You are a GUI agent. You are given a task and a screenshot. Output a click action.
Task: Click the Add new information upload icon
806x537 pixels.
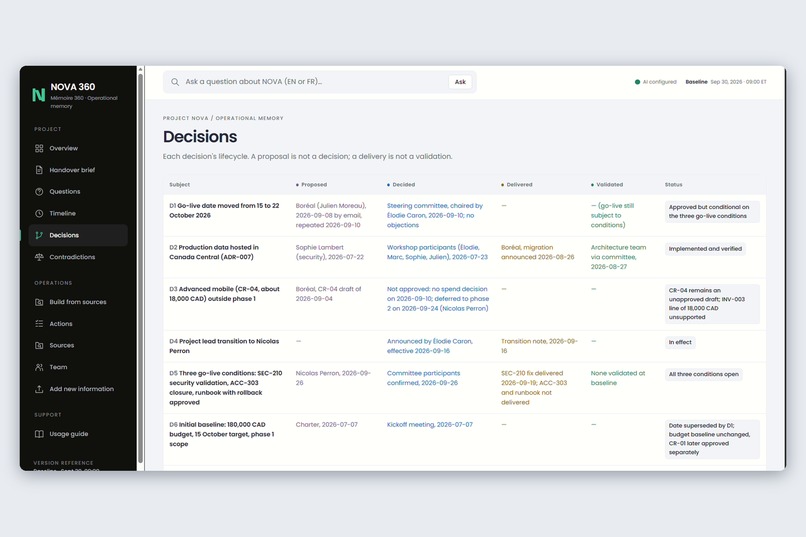pyautogui.click(x=39, y=389)
